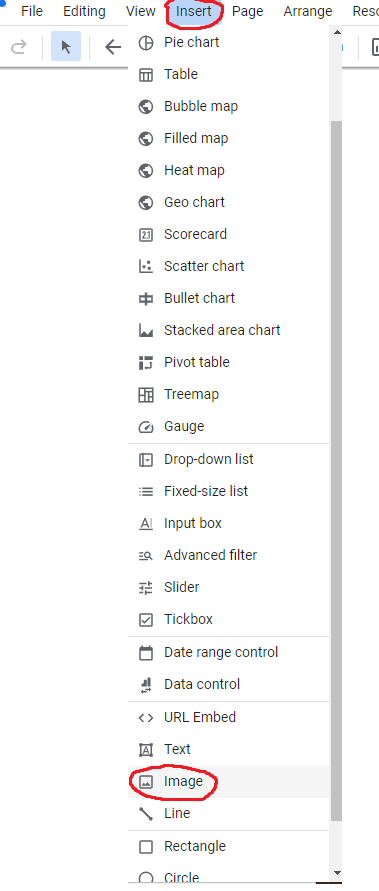Choose Bubble map from menu

pos(228,106)
